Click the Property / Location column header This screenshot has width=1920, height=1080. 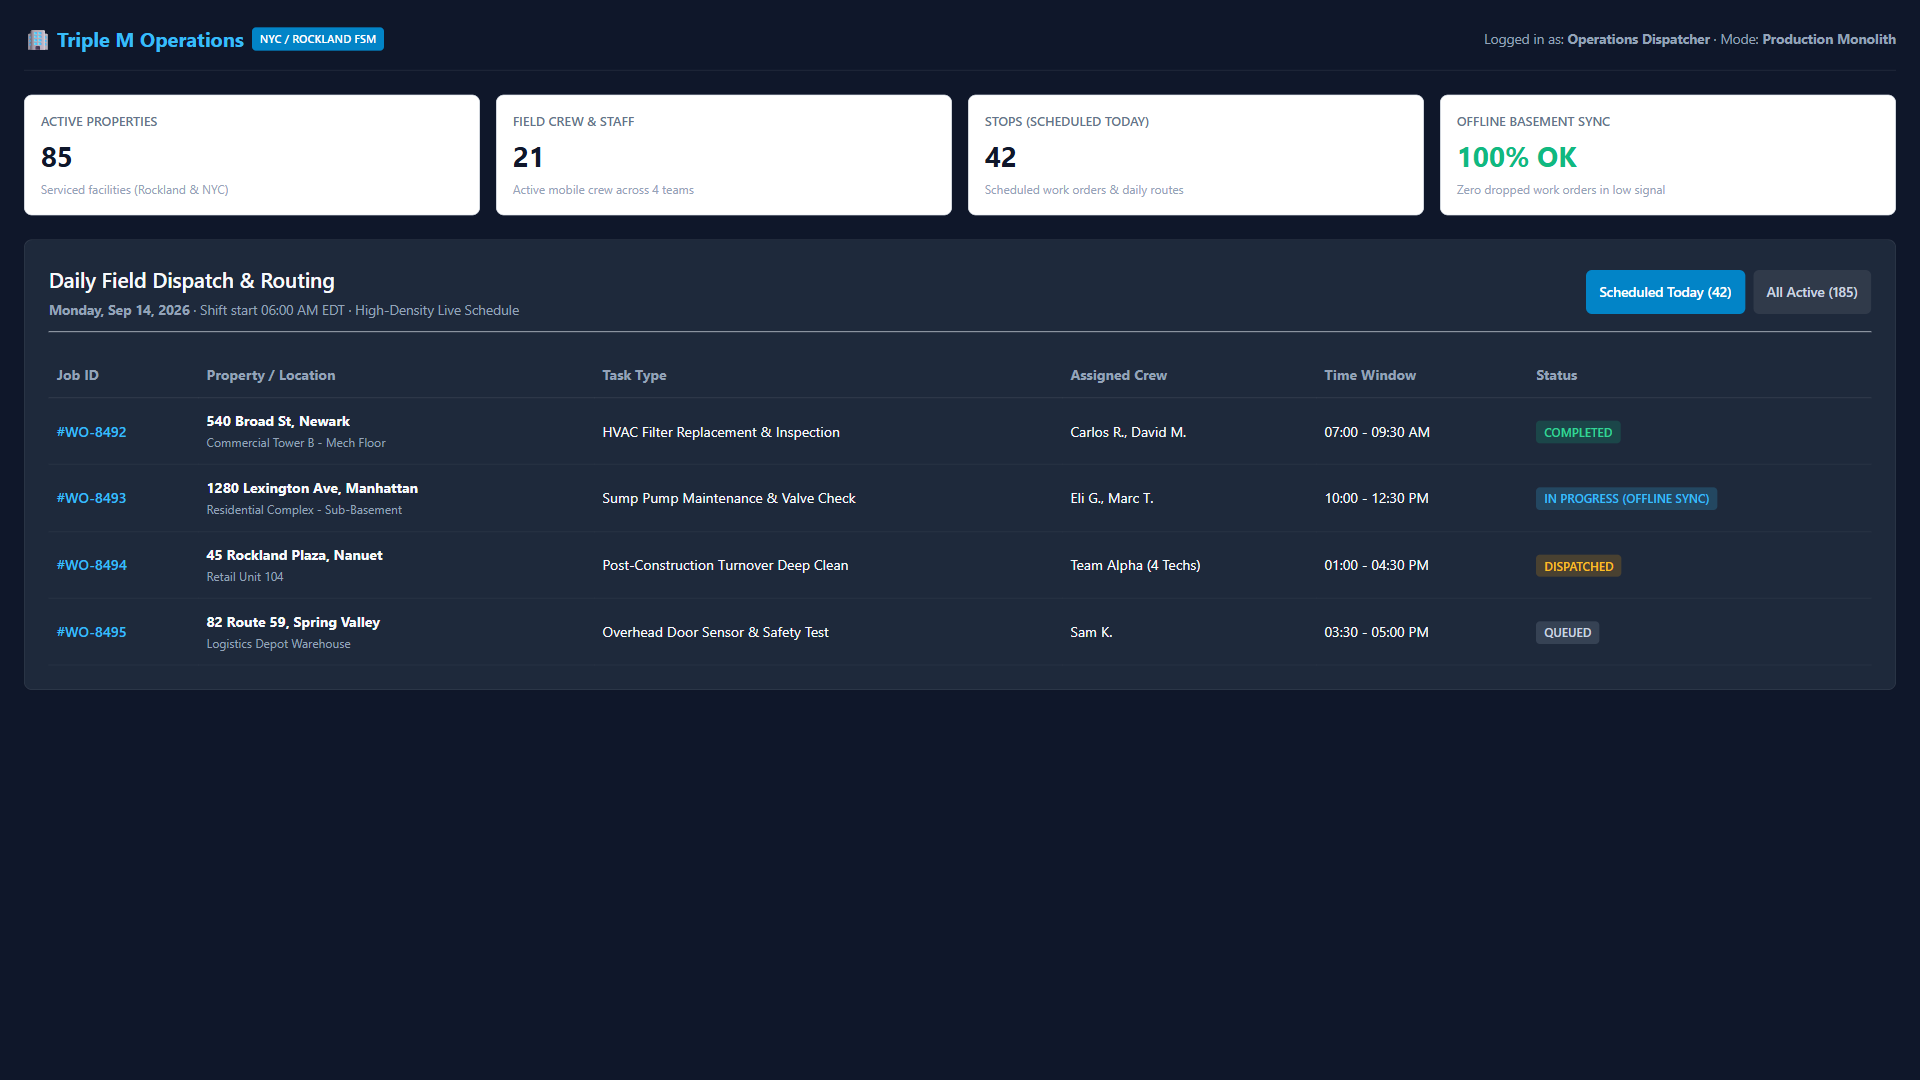coord(271,375)
